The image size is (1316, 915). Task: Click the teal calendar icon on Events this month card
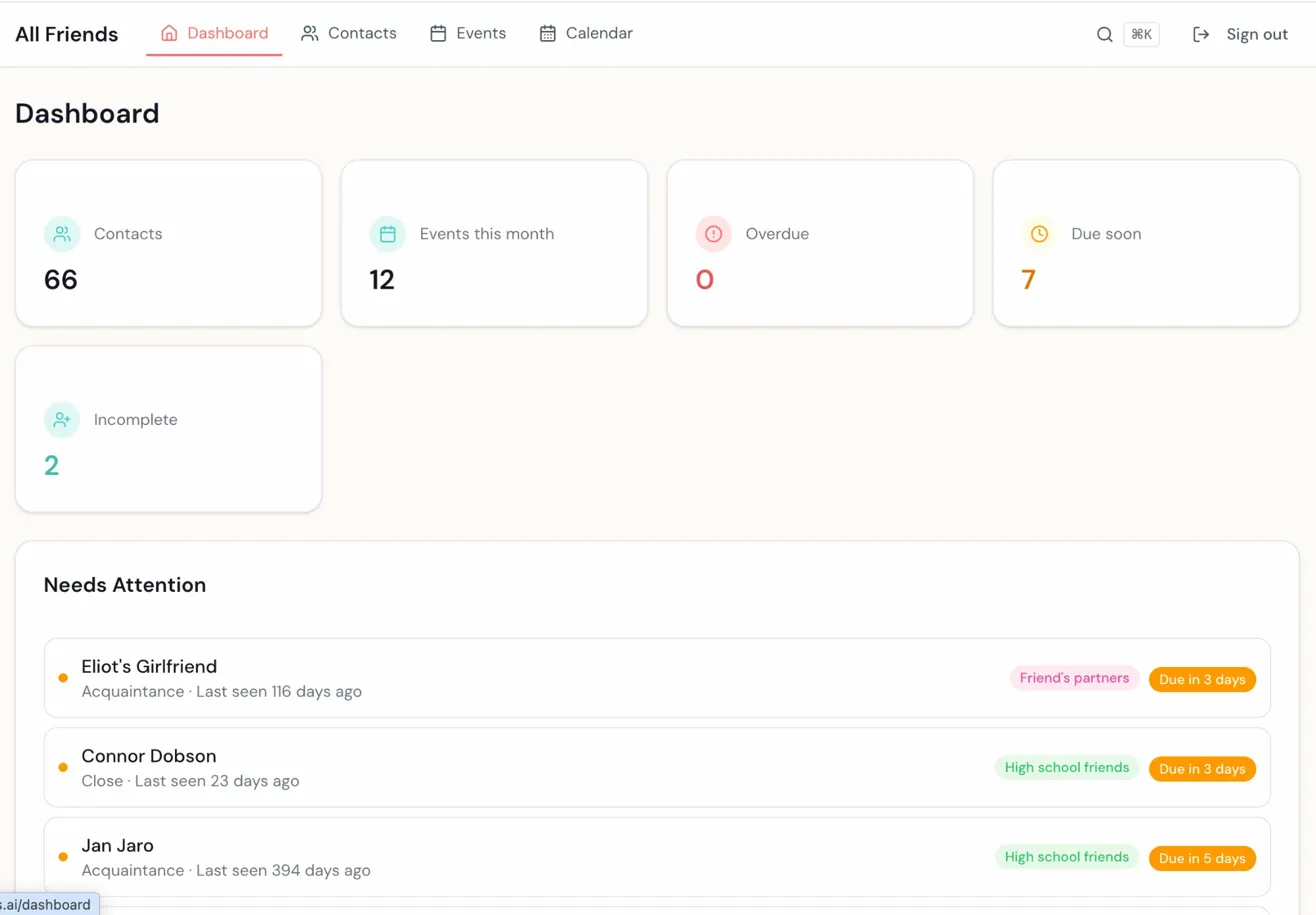click(x=387, y=233)
